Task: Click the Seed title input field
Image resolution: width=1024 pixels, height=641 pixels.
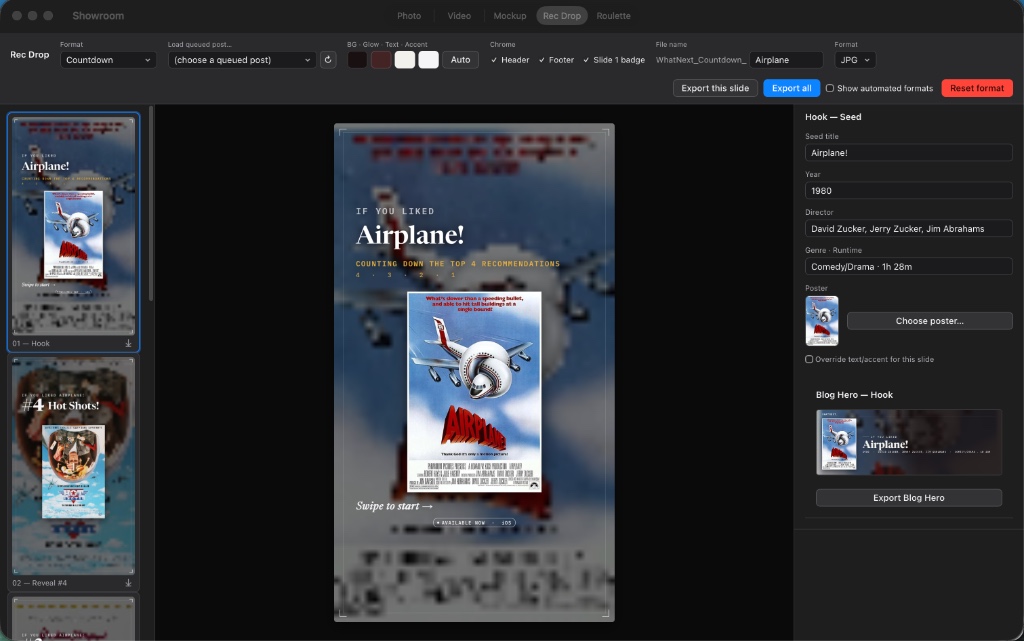Action: tap(908, 153)
